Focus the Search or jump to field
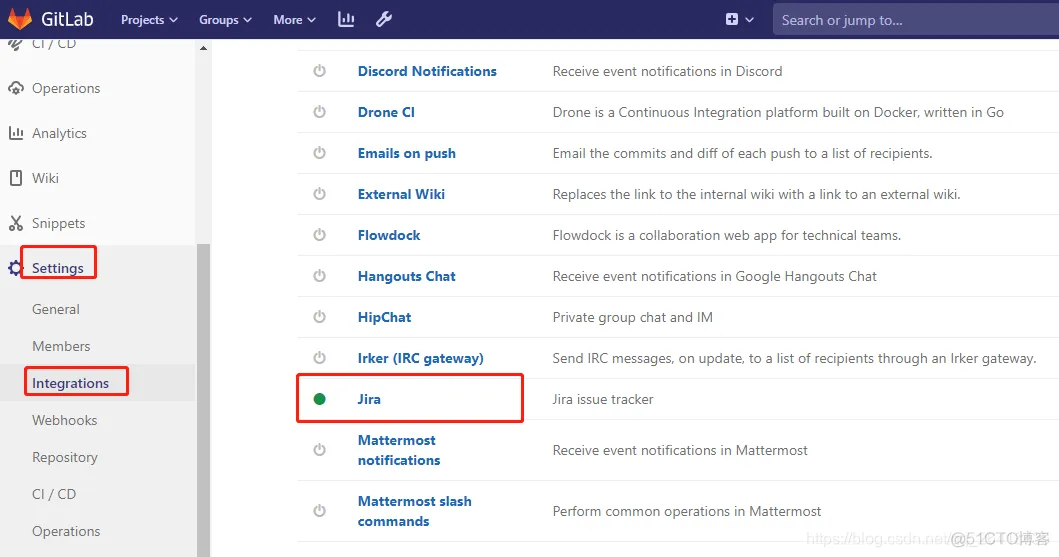 (916, 20)
